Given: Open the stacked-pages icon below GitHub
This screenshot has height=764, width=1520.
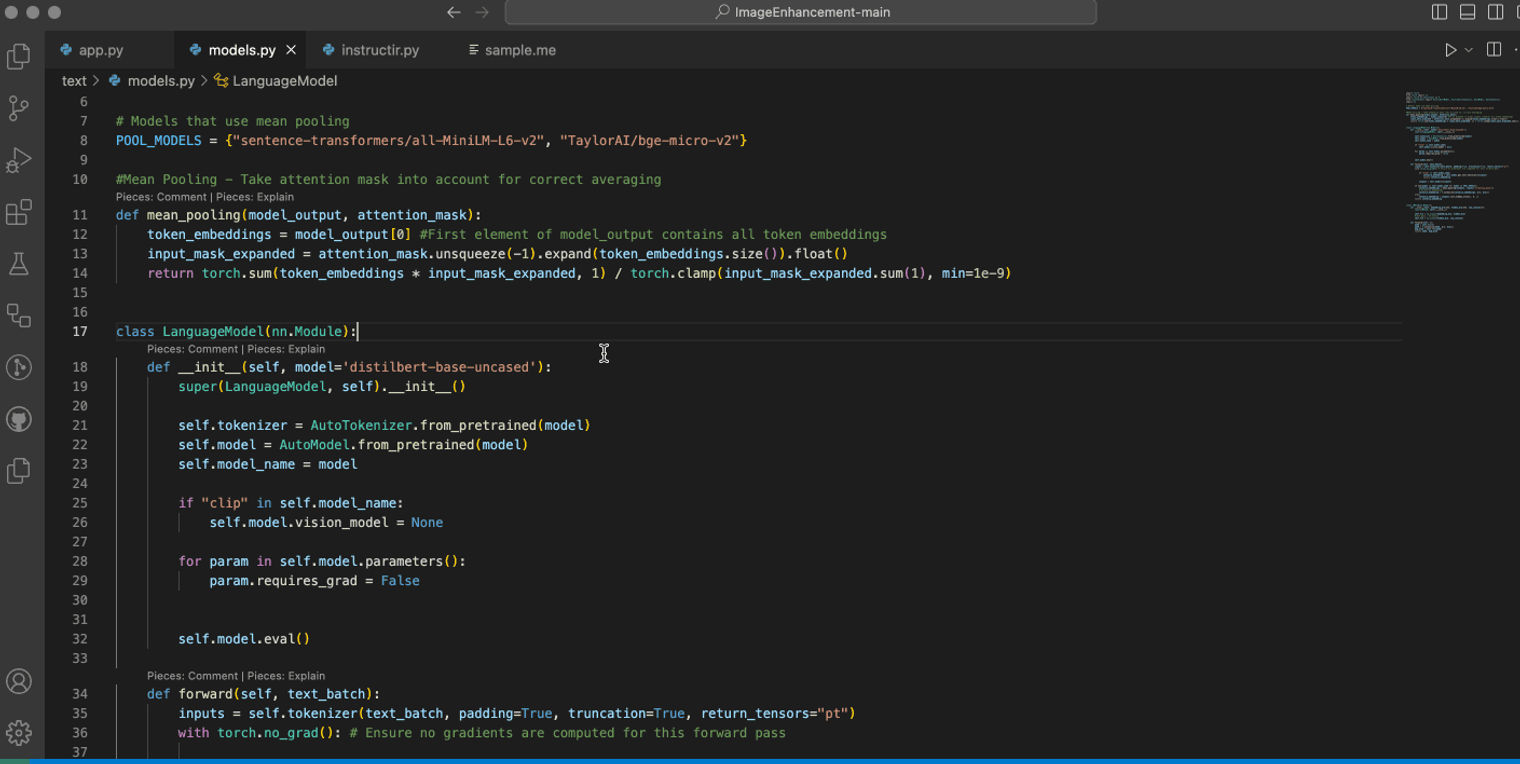Looking at the screenshot, I should [x=19, y=470].
